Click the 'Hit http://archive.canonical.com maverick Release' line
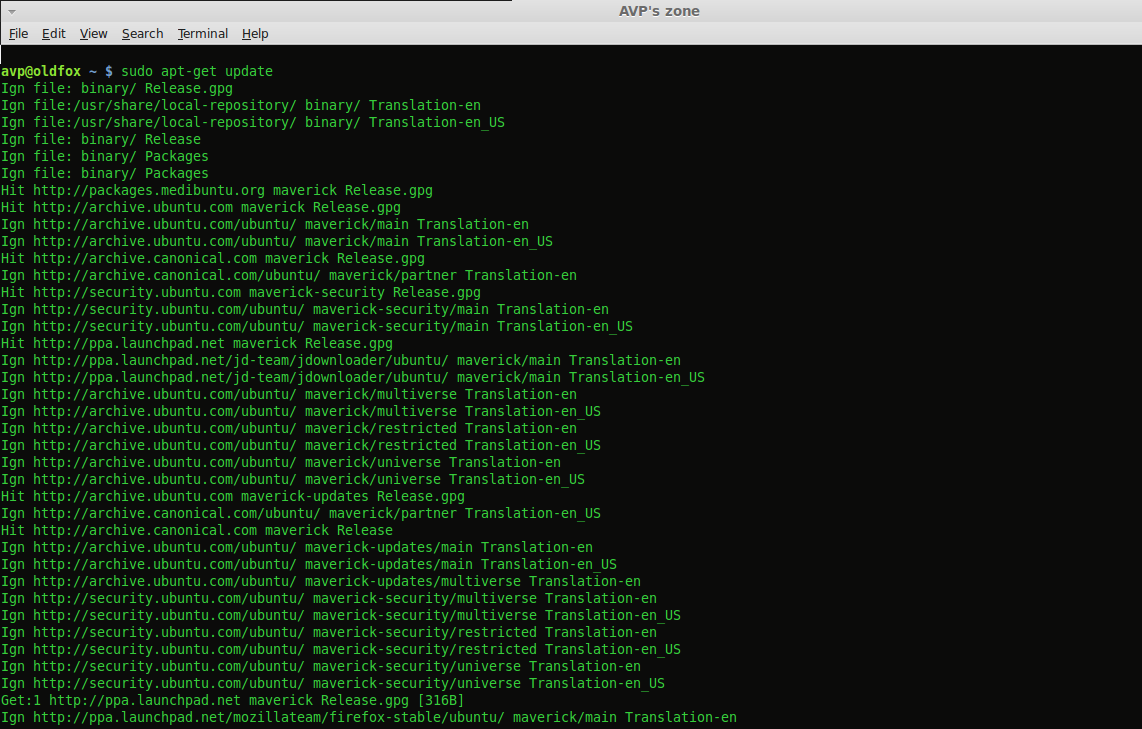1142x729 pixels. coord(197,530)
